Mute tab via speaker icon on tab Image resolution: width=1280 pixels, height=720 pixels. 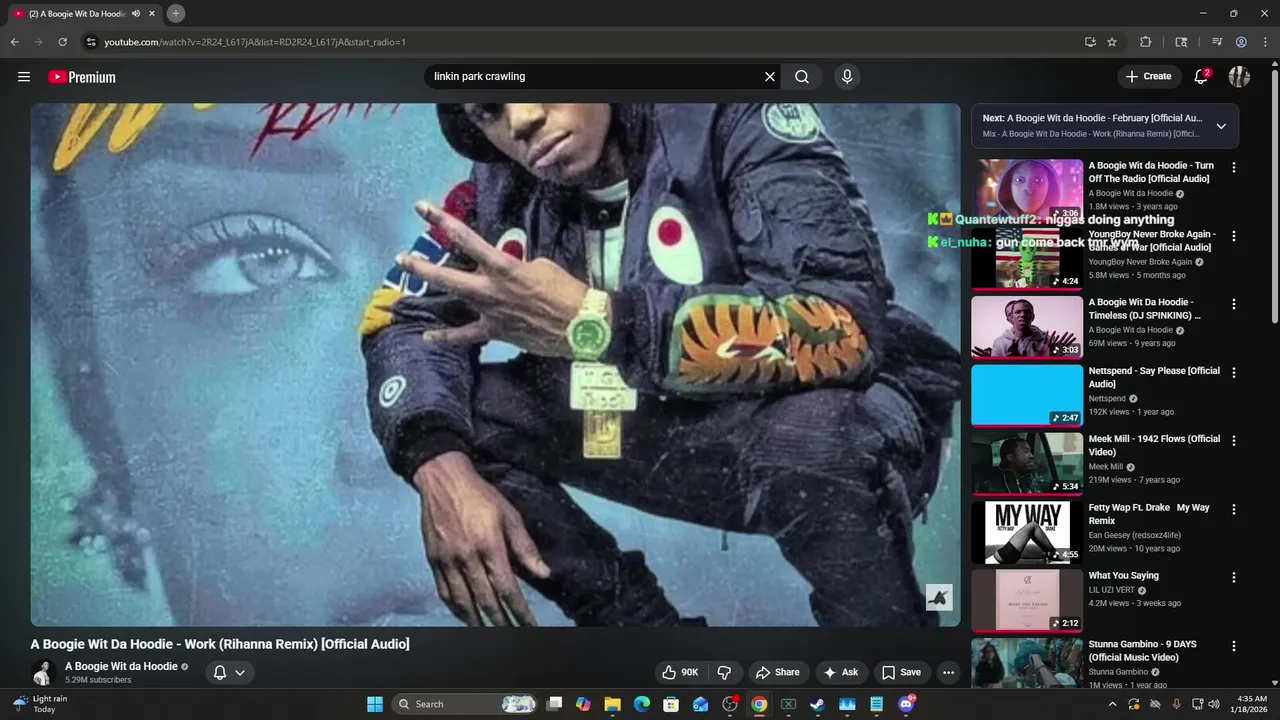[x=136, y=14]
